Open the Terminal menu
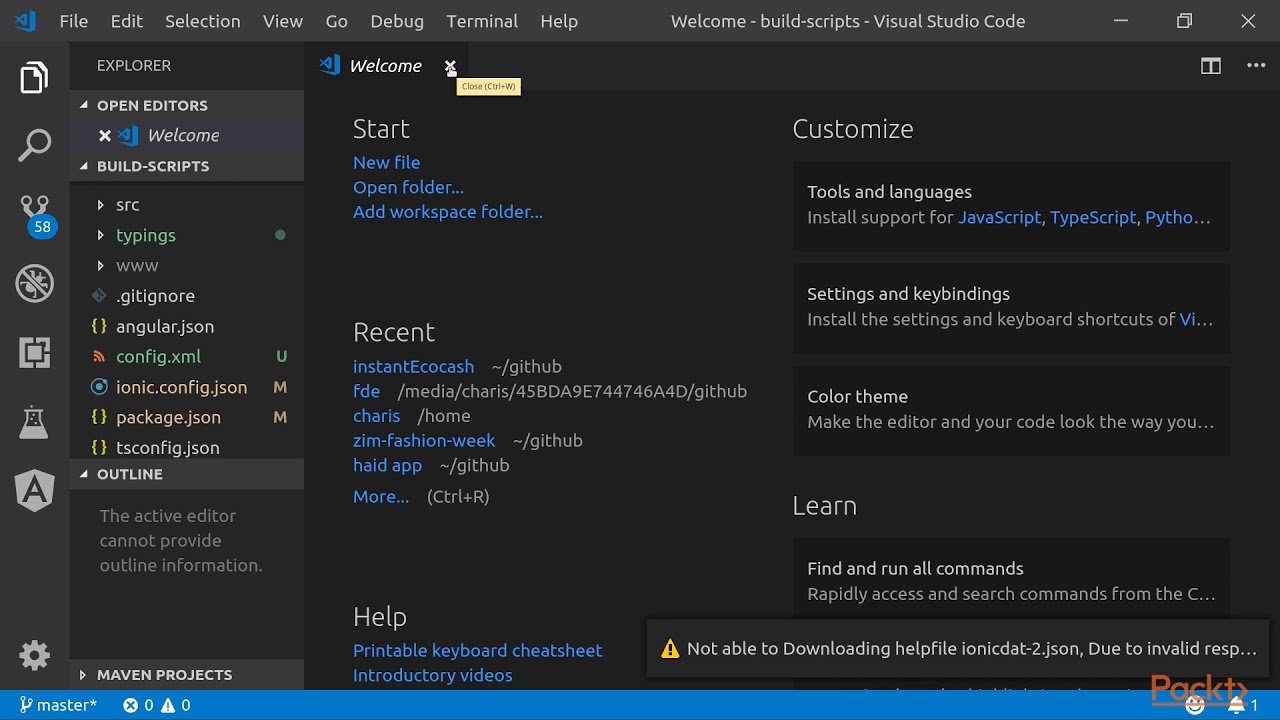 (482, 21)
